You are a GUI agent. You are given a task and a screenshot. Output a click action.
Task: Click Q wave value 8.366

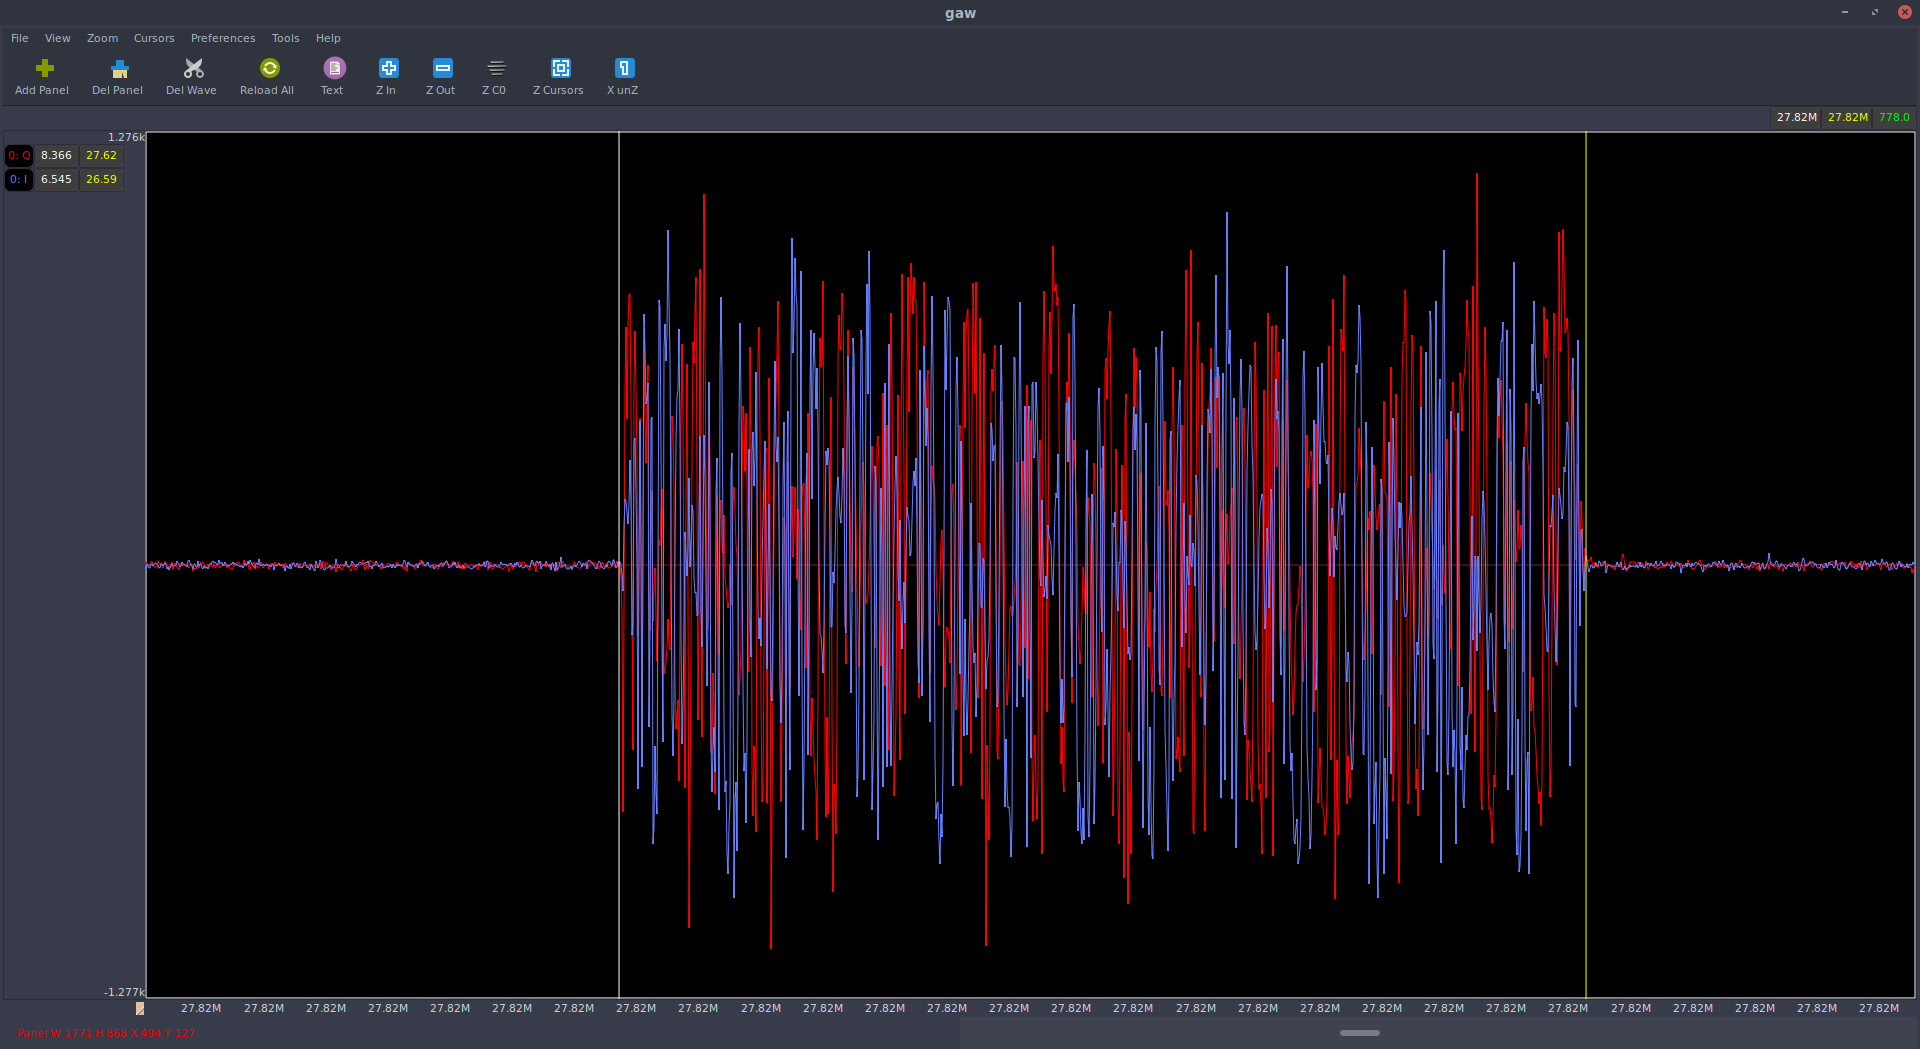click(x=56, y=156)
